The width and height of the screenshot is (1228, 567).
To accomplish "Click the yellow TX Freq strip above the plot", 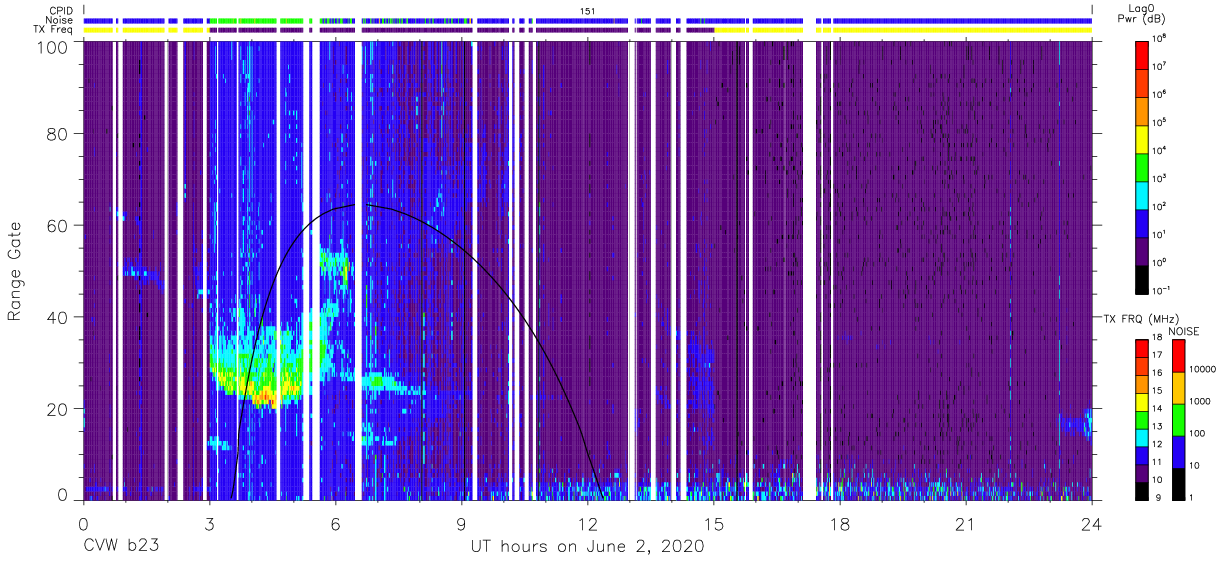I will click(x=903, y=30).
